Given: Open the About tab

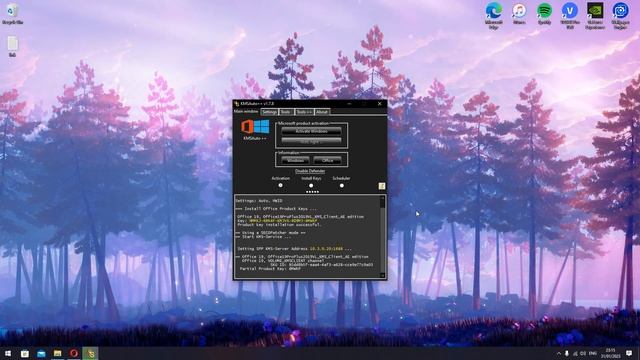Looking at the screenshot, I should pyautogui.click(x=322, y=112).
